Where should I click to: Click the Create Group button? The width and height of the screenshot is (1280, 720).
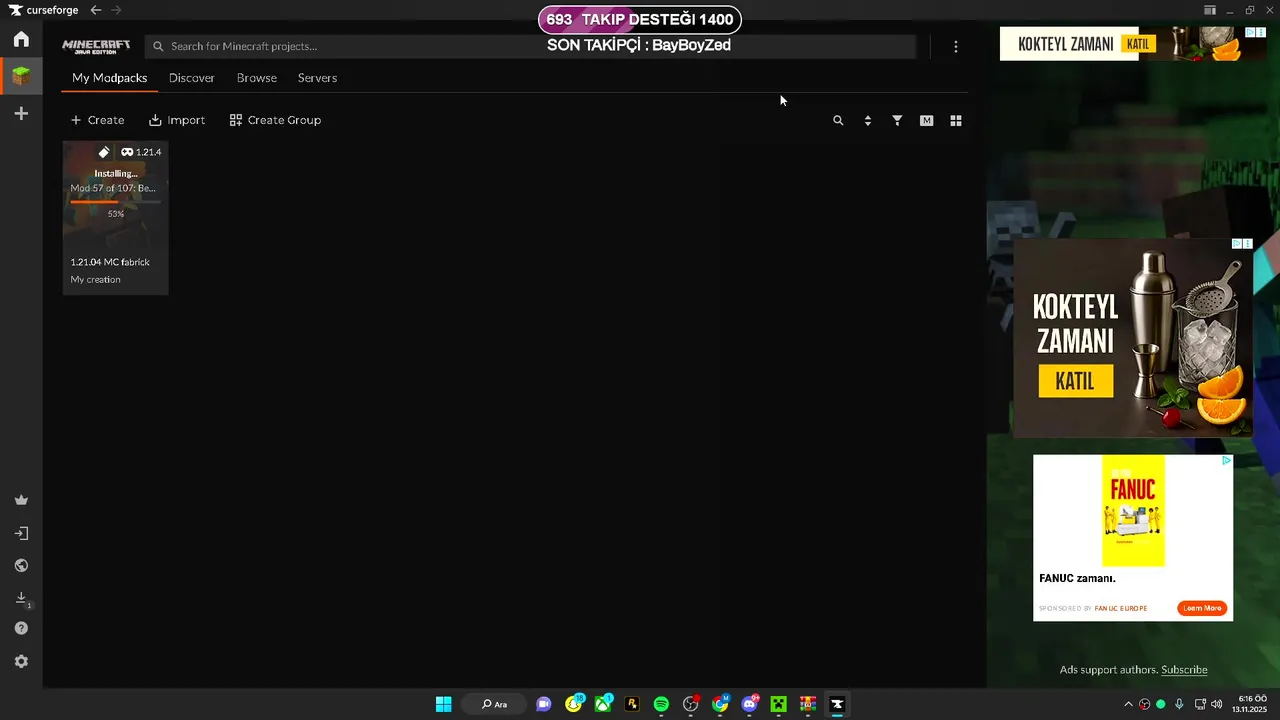tap(275, 120)
